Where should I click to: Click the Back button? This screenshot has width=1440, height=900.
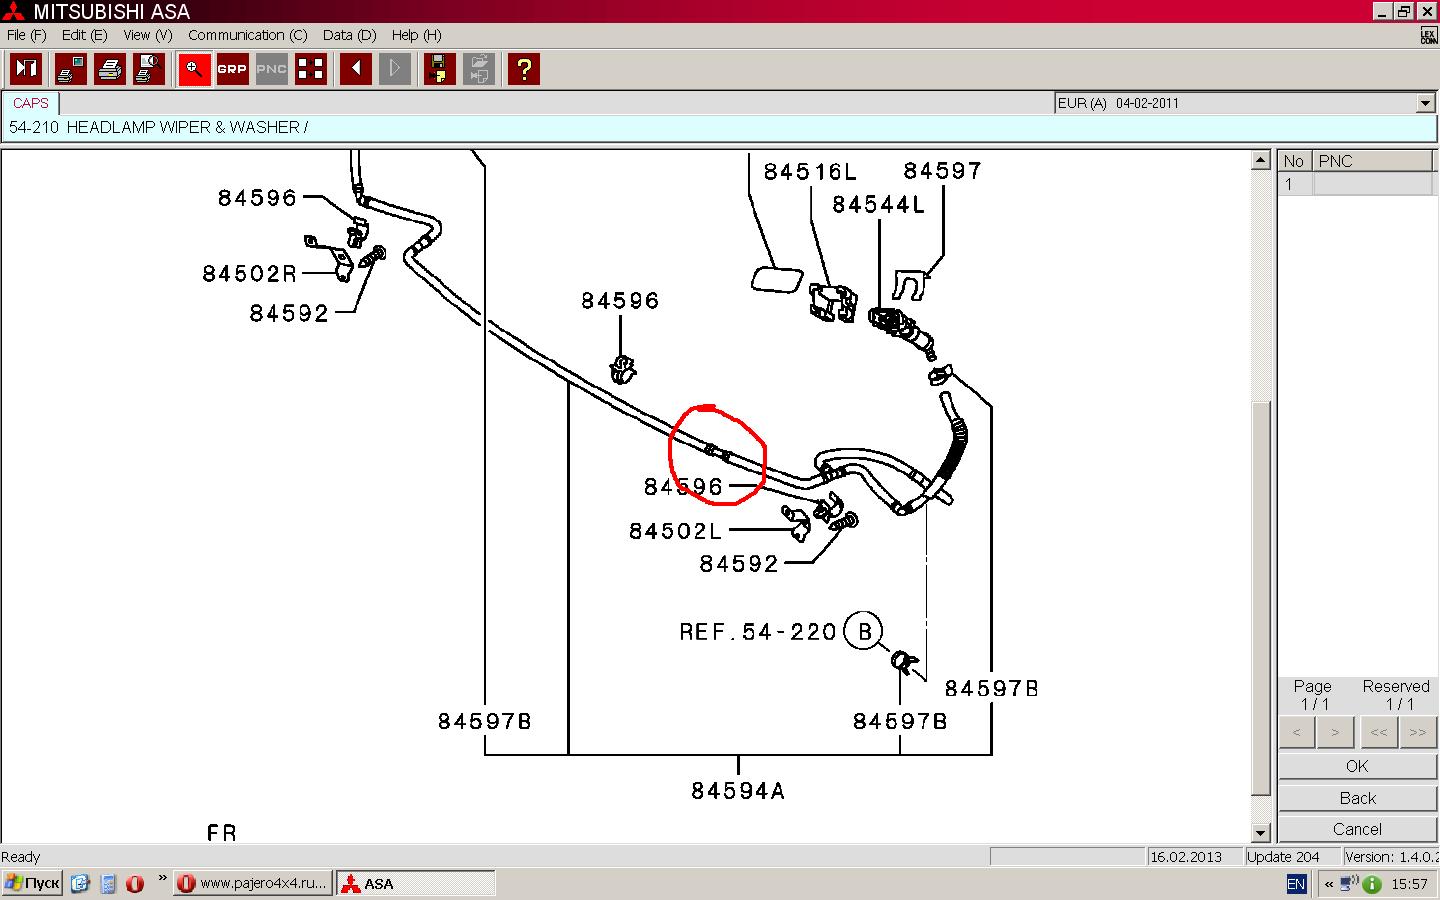[x=1357, y=798]
